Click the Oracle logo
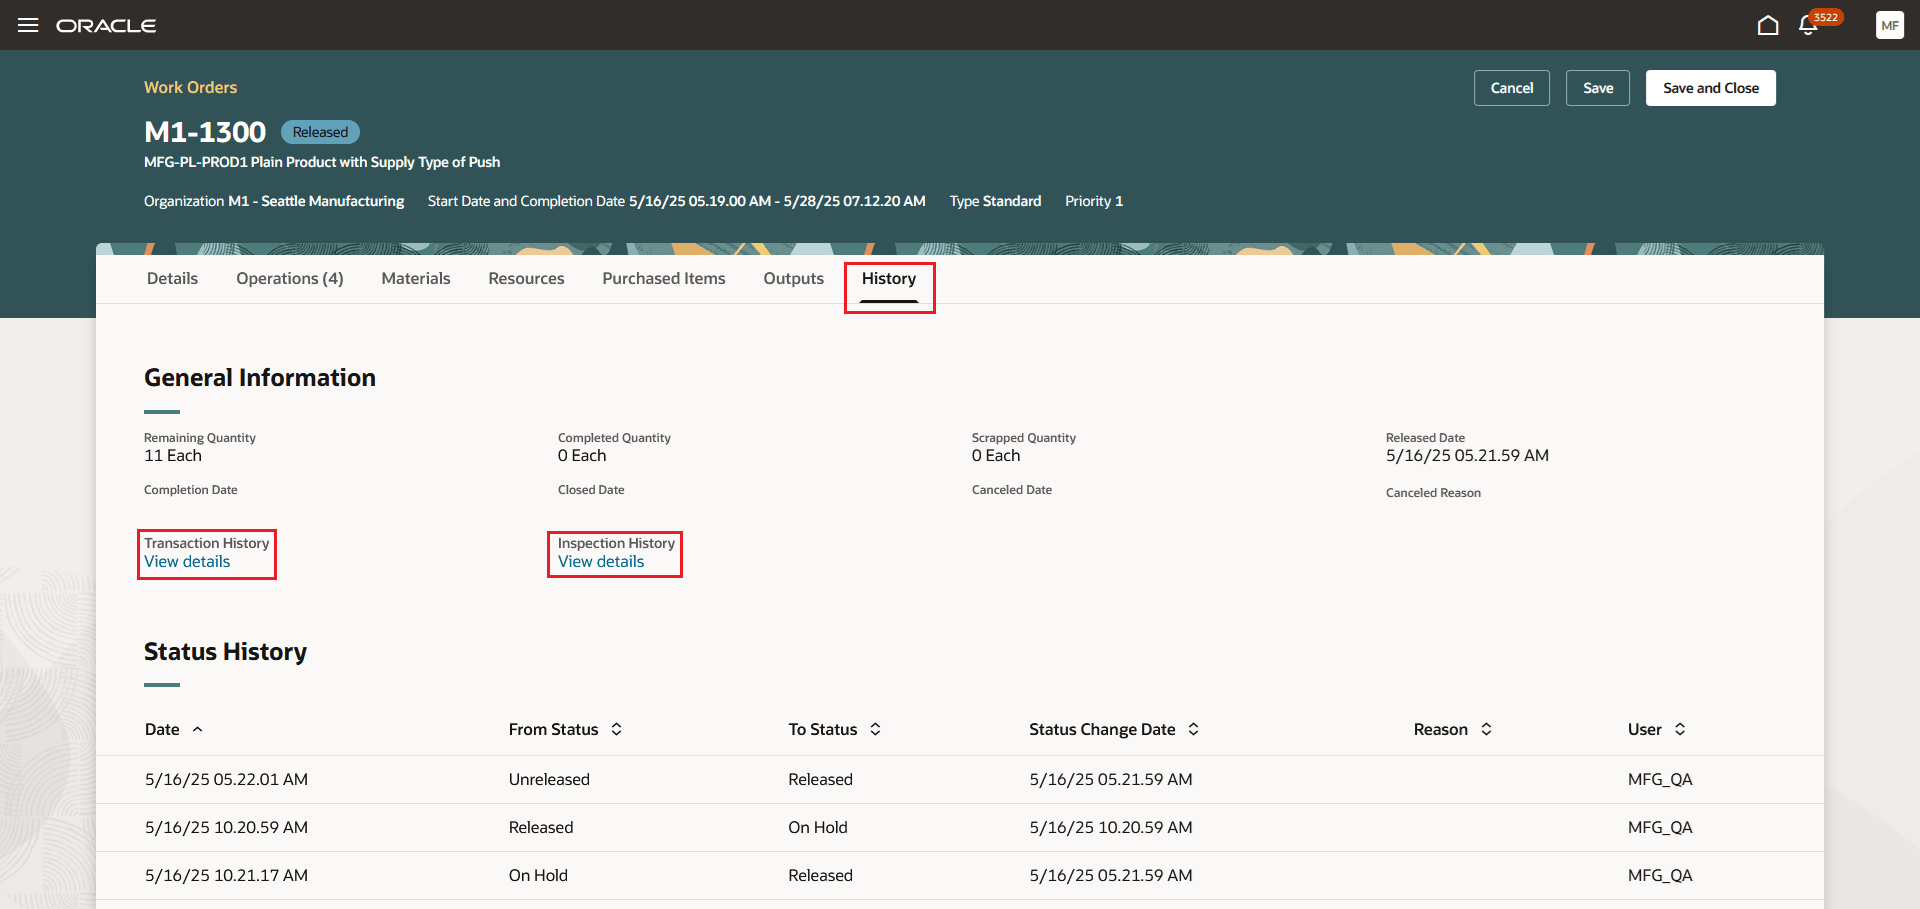 click(x=106, y=25)
